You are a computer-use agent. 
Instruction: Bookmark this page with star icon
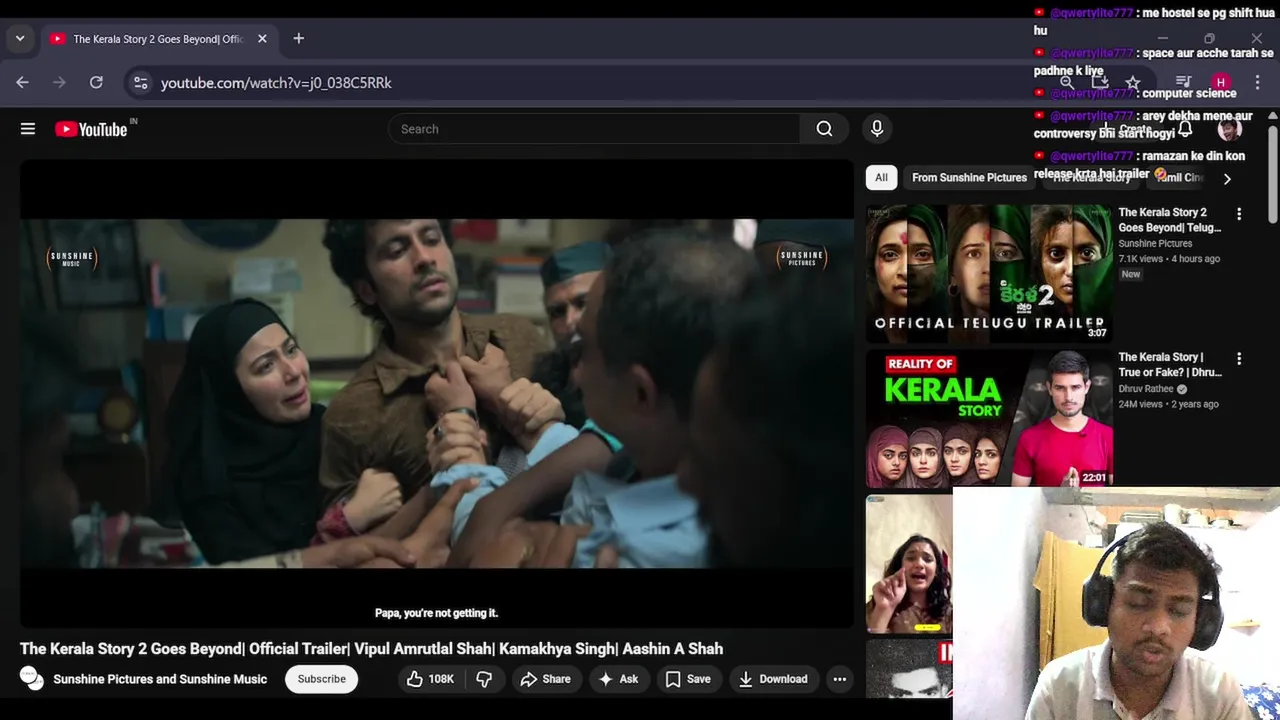coord(1132,83)
